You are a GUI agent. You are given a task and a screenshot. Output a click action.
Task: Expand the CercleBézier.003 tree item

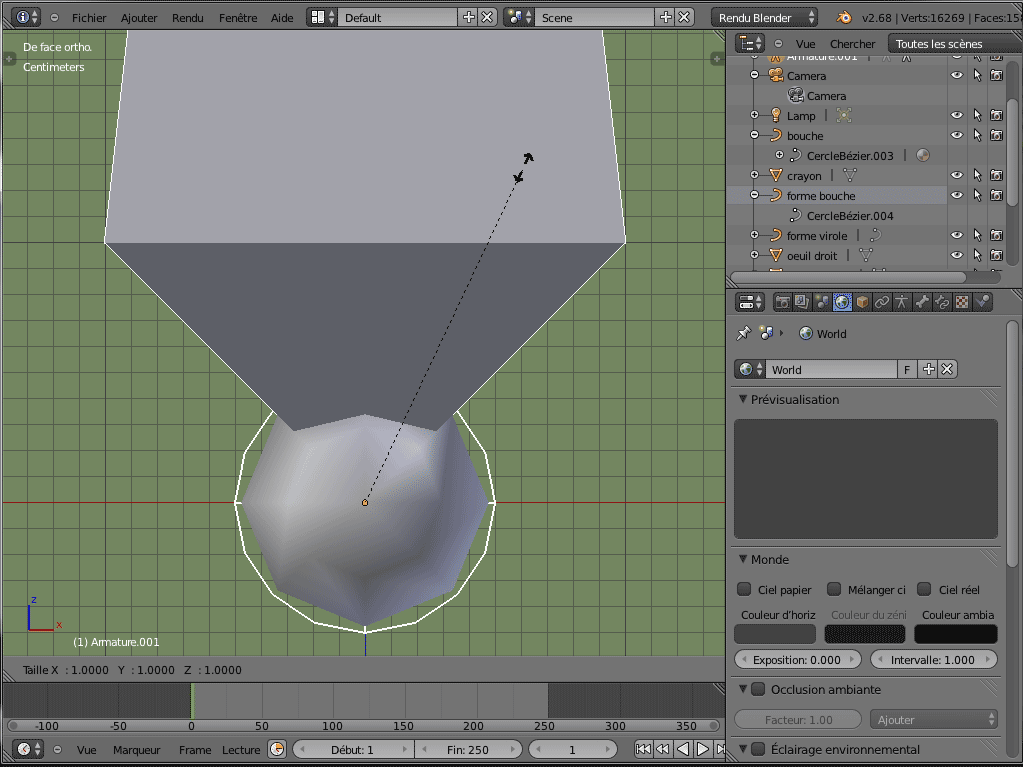point(780,155)
